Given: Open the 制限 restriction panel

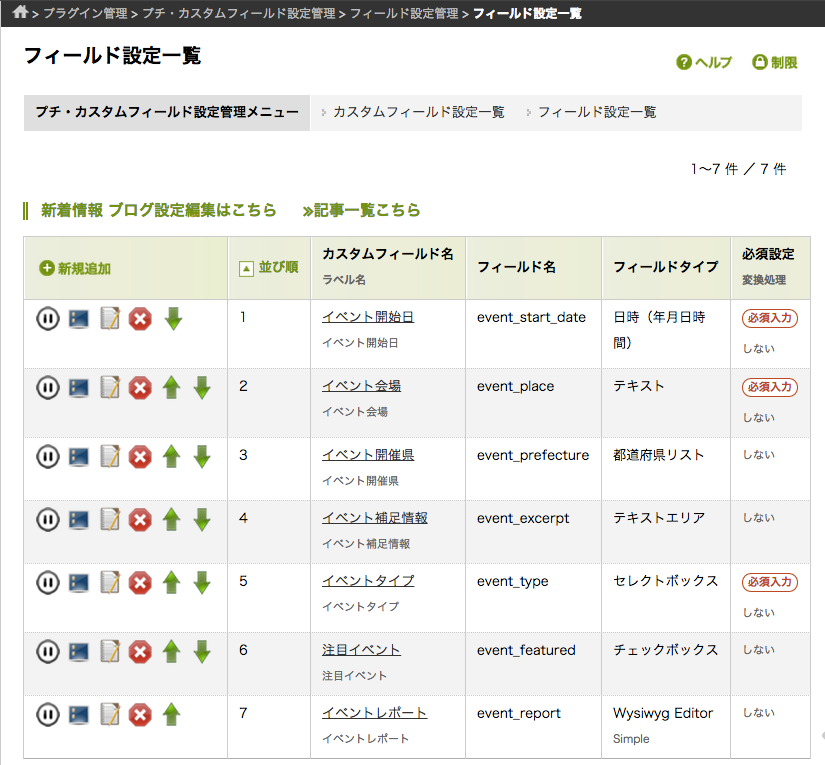Looking at the screenshot, I should 775,62.
